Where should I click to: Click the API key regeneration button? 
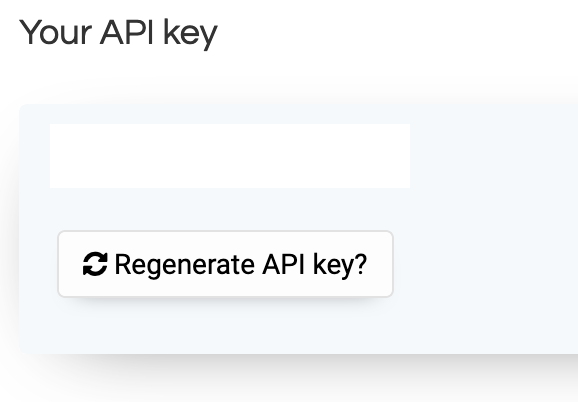coord(225,264)
